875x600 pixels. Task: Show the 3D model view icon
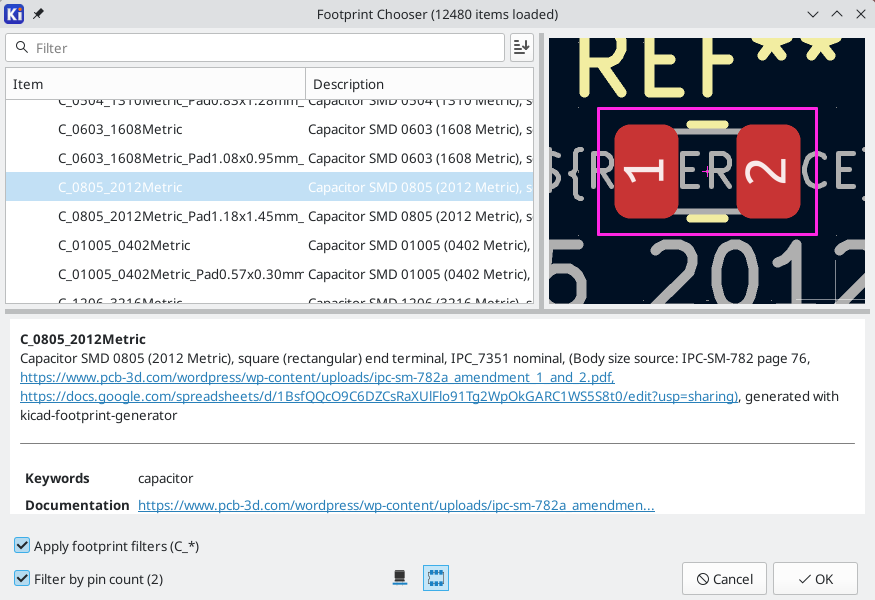click(400, 578)
